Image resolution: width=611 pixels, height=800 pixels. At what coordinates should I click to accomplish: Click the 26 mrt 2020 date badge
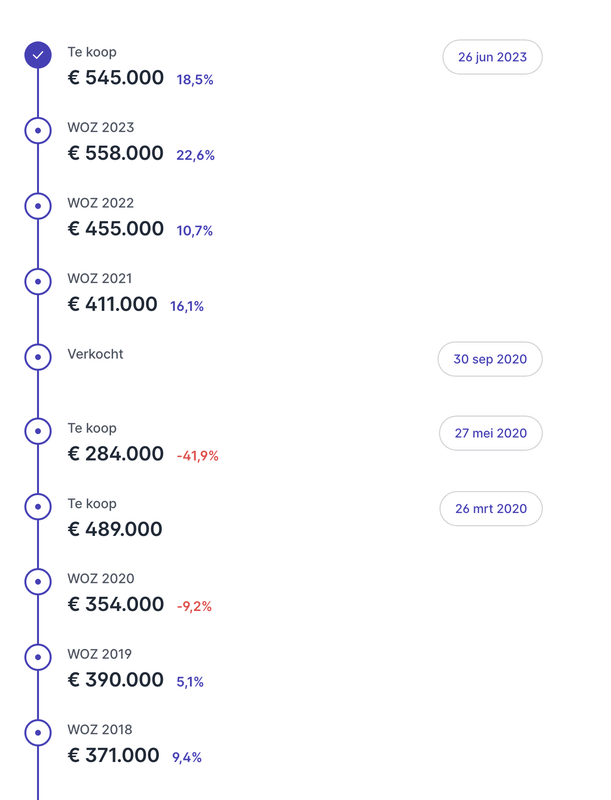point(490,508)
